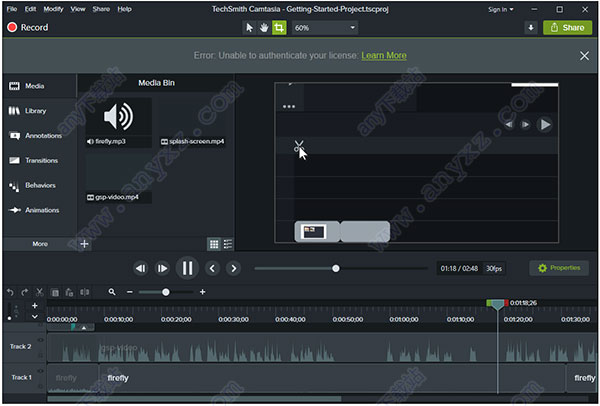600x406 pixels.
Task: Open the Help menu
Action: [x=124, y=9]
